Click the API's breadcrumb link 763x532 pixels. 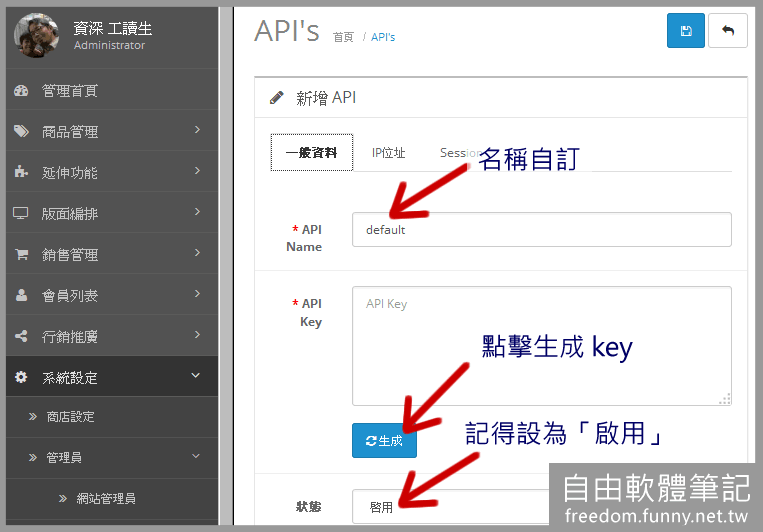tap(383, 37)
